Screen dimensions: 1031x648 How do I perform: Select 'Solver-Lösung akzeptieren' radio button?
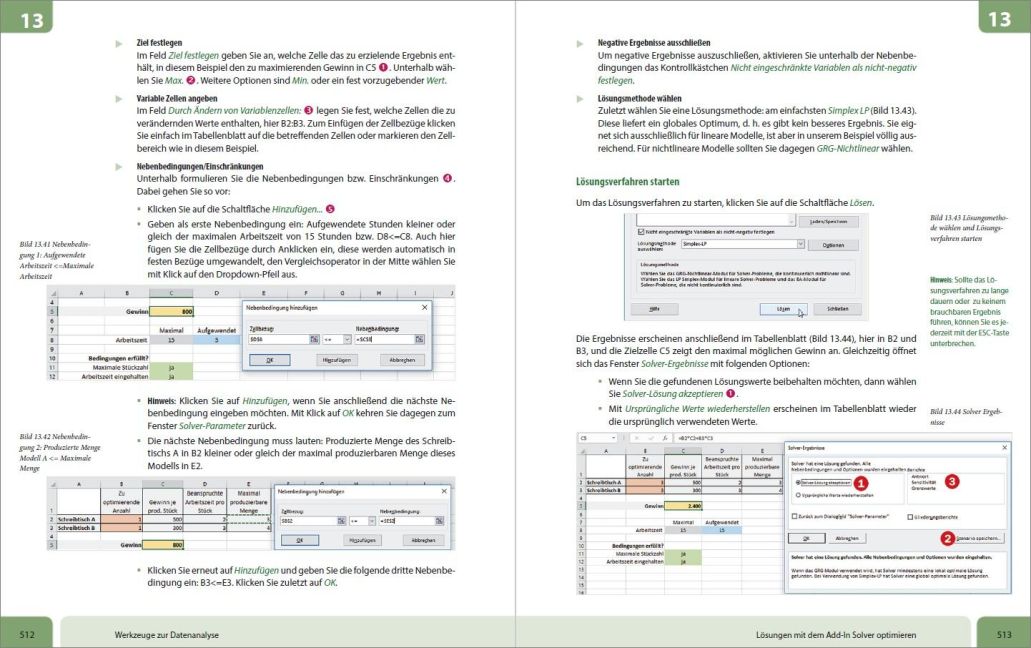pyautogui.click(x=796, y=482)
